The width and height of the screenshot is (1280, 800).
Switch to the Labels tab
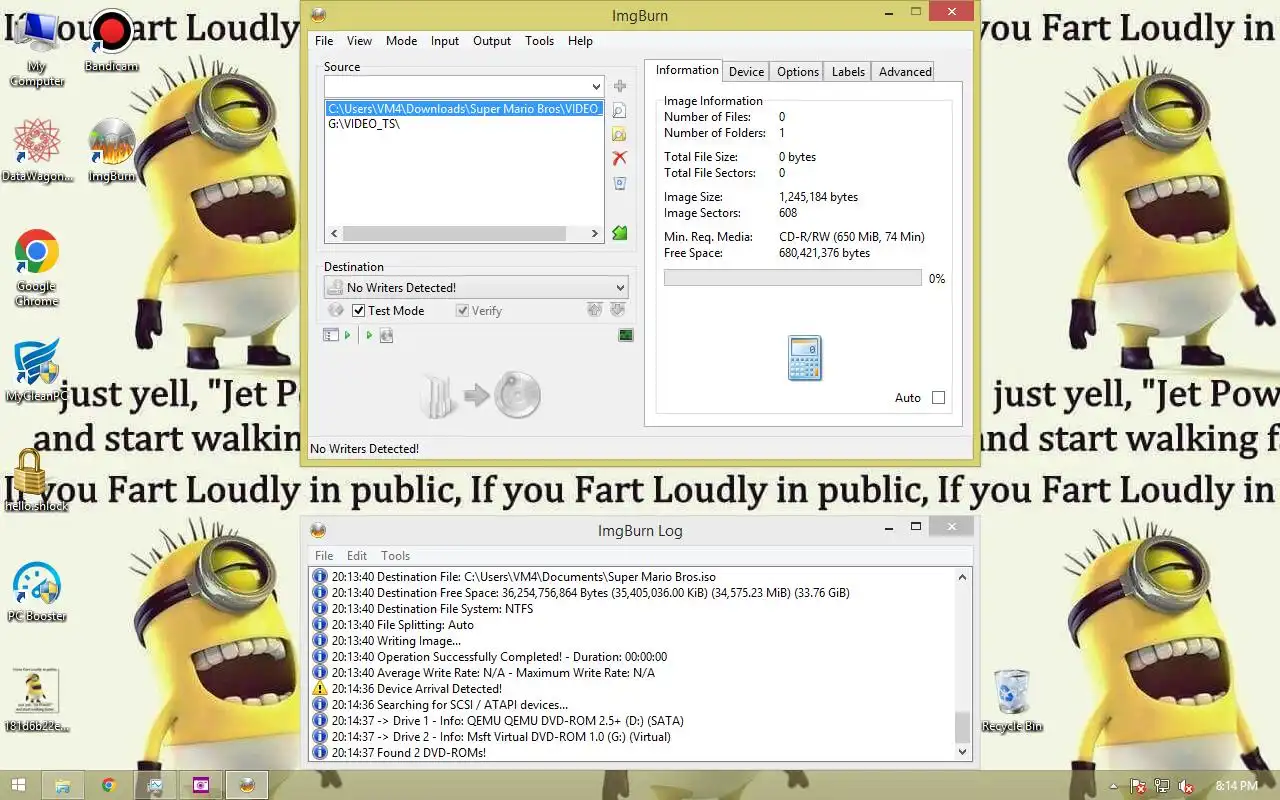pyautogui.click(x=848, y=72)
